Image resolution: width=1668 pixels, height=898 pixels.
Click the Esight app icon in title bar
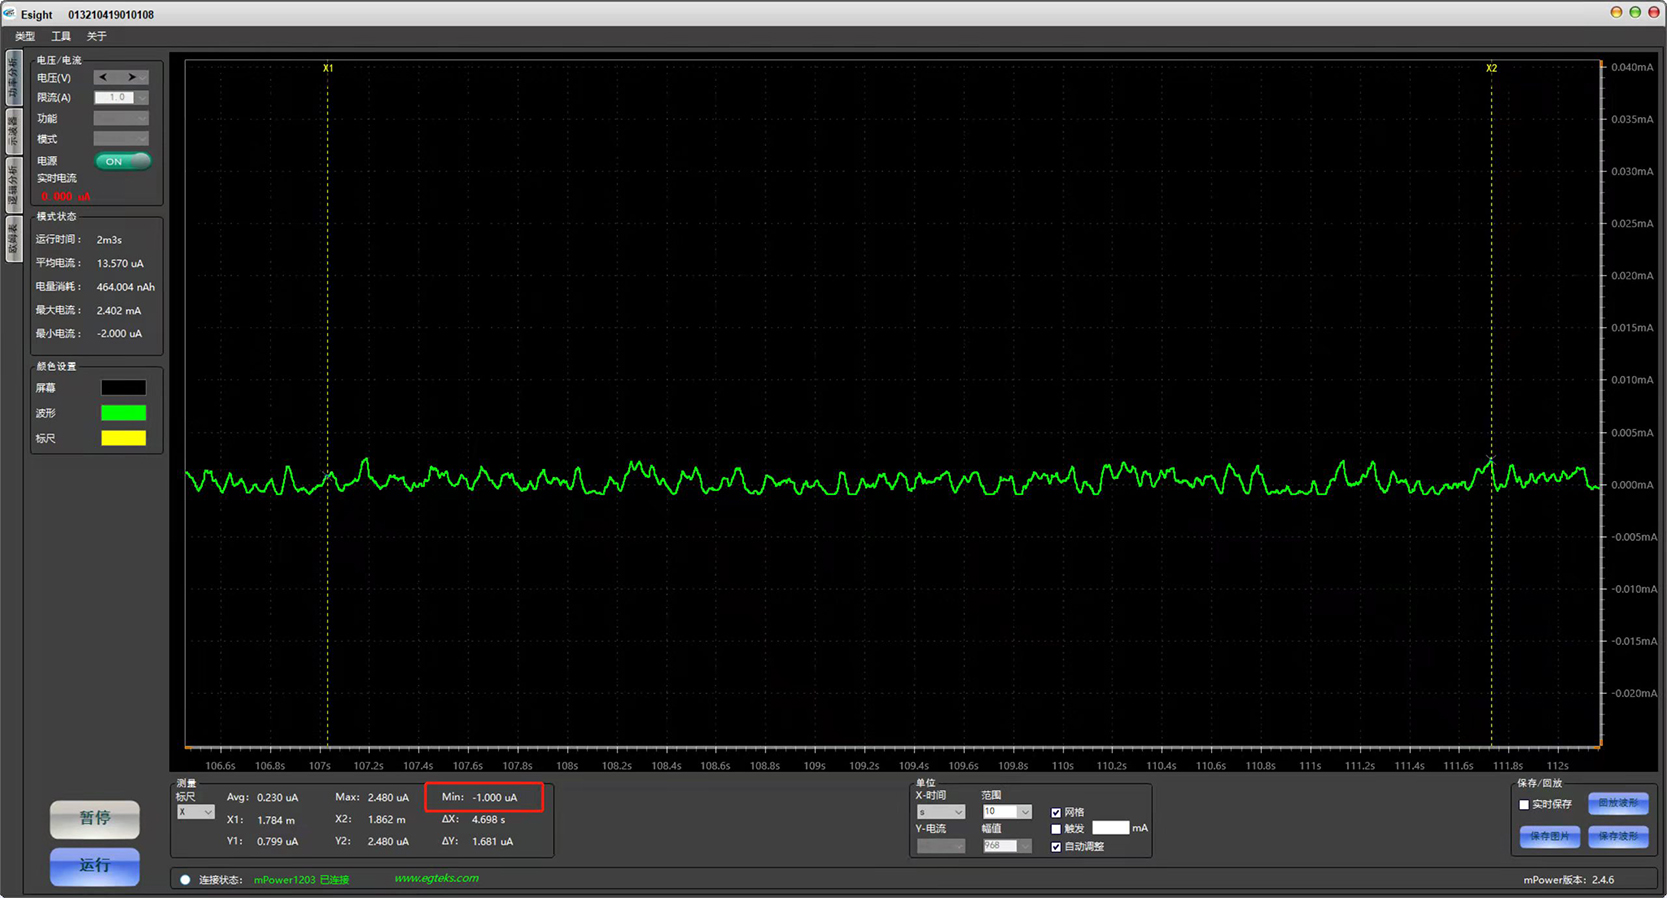tap(9, 13)
